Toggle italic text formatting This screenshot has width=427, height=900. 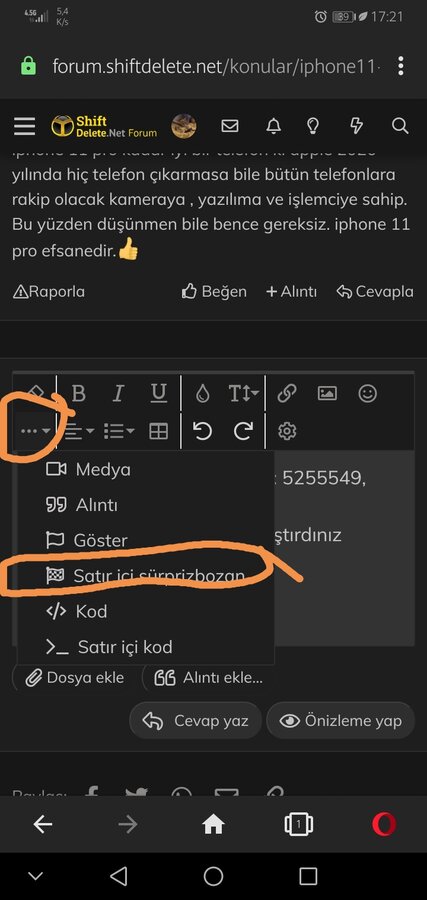[x=118, y=394]
